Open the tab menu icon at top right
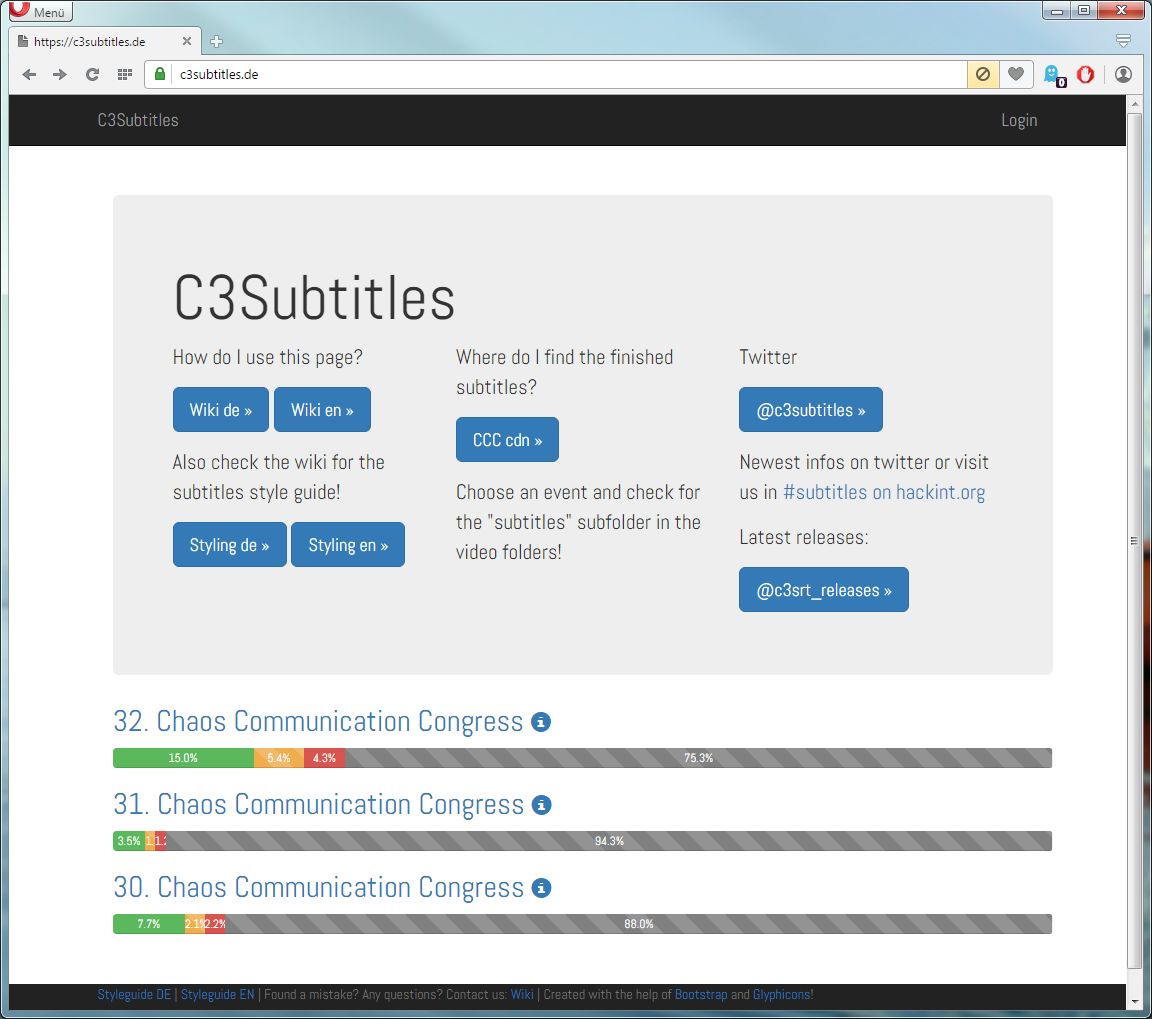Image resolution: width=1152 pixels, height=1019 pixels. coord(1123,41)
